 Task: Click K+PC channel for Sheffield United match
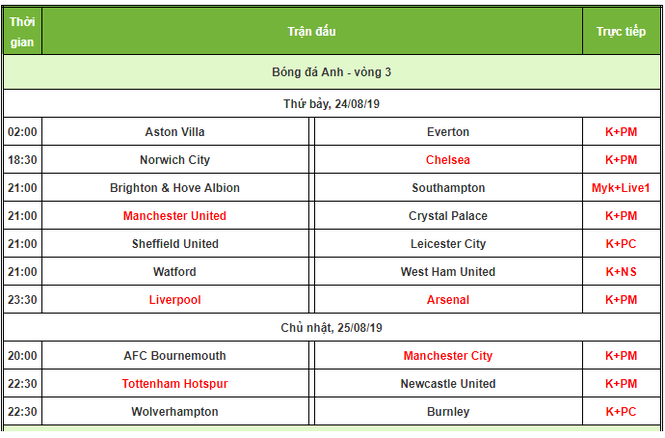coord(621,244)
